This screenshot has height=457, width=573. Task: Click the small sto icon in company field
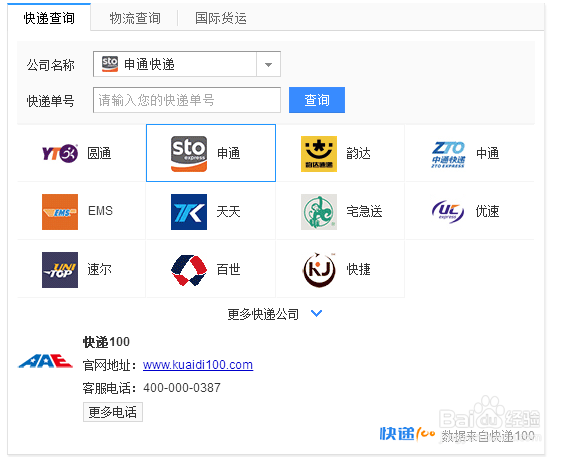point(110,64)
